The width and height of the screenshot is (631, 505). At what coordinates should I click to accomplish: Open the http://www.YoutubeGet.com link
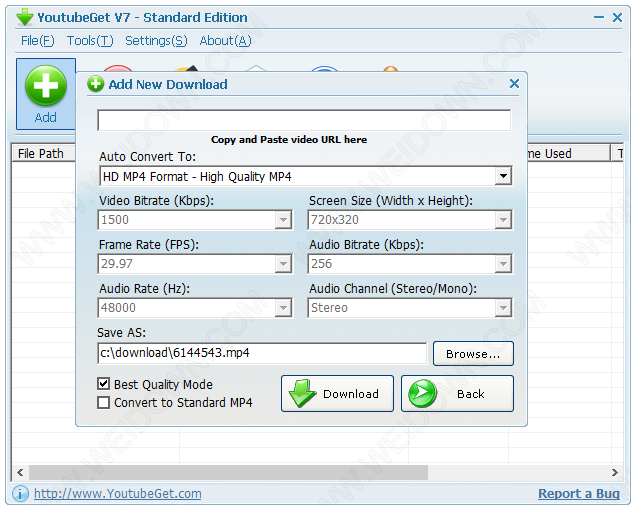(x=118, y=494)
